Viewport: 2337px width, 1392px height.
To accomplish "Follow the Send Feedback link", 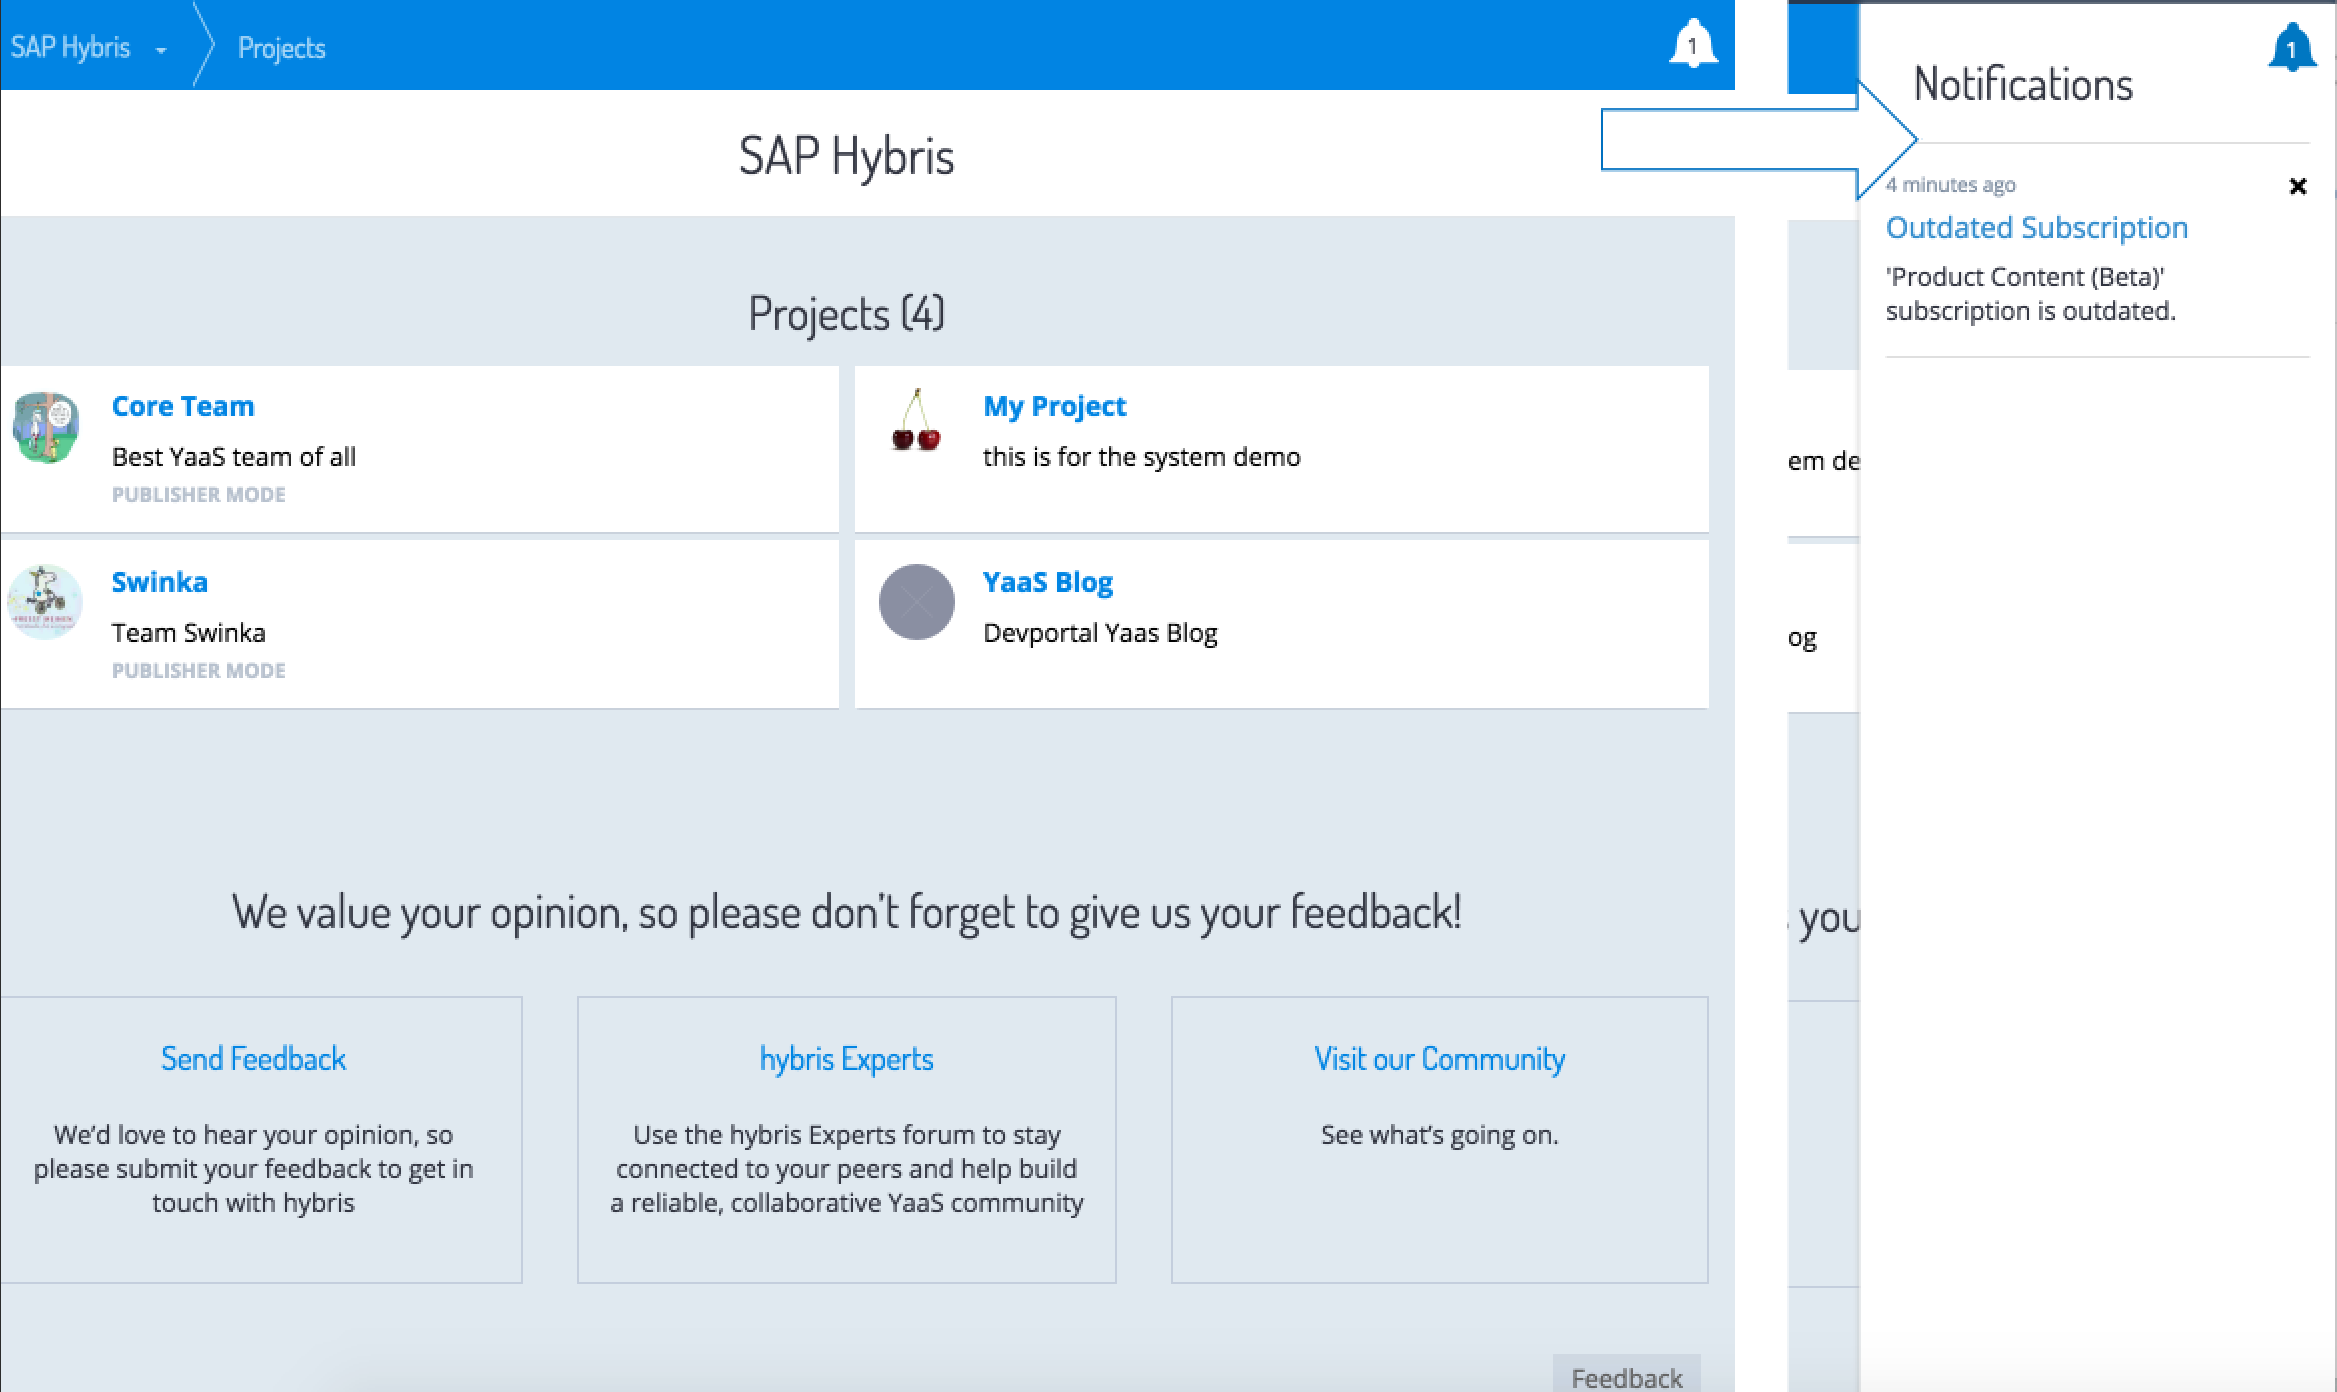I will (x=253, y=1059).
